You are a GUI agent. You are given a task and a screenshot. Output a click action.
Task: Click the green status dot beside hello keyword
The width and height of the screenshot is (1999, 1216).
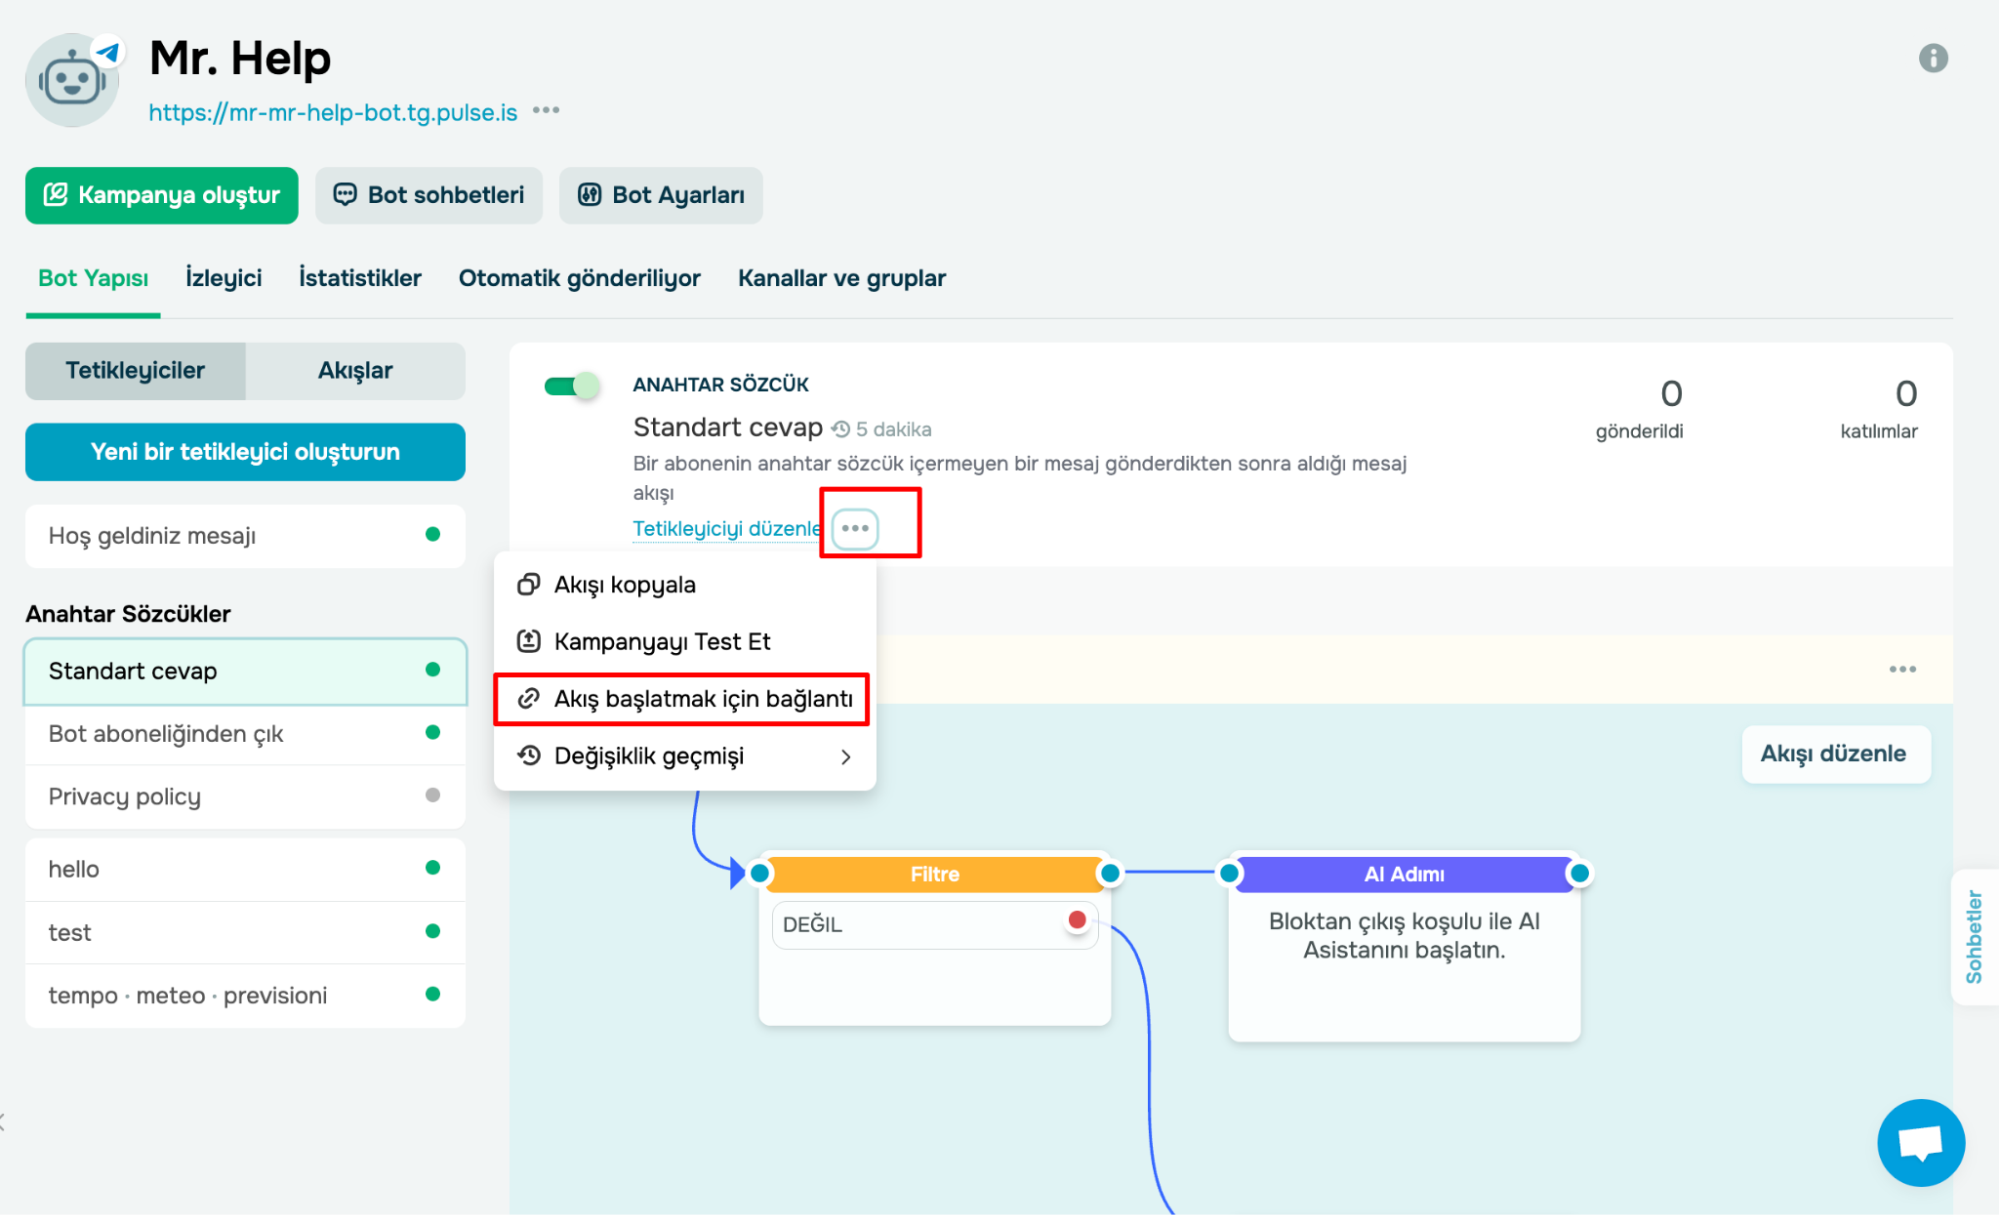(x=432, y=868)
